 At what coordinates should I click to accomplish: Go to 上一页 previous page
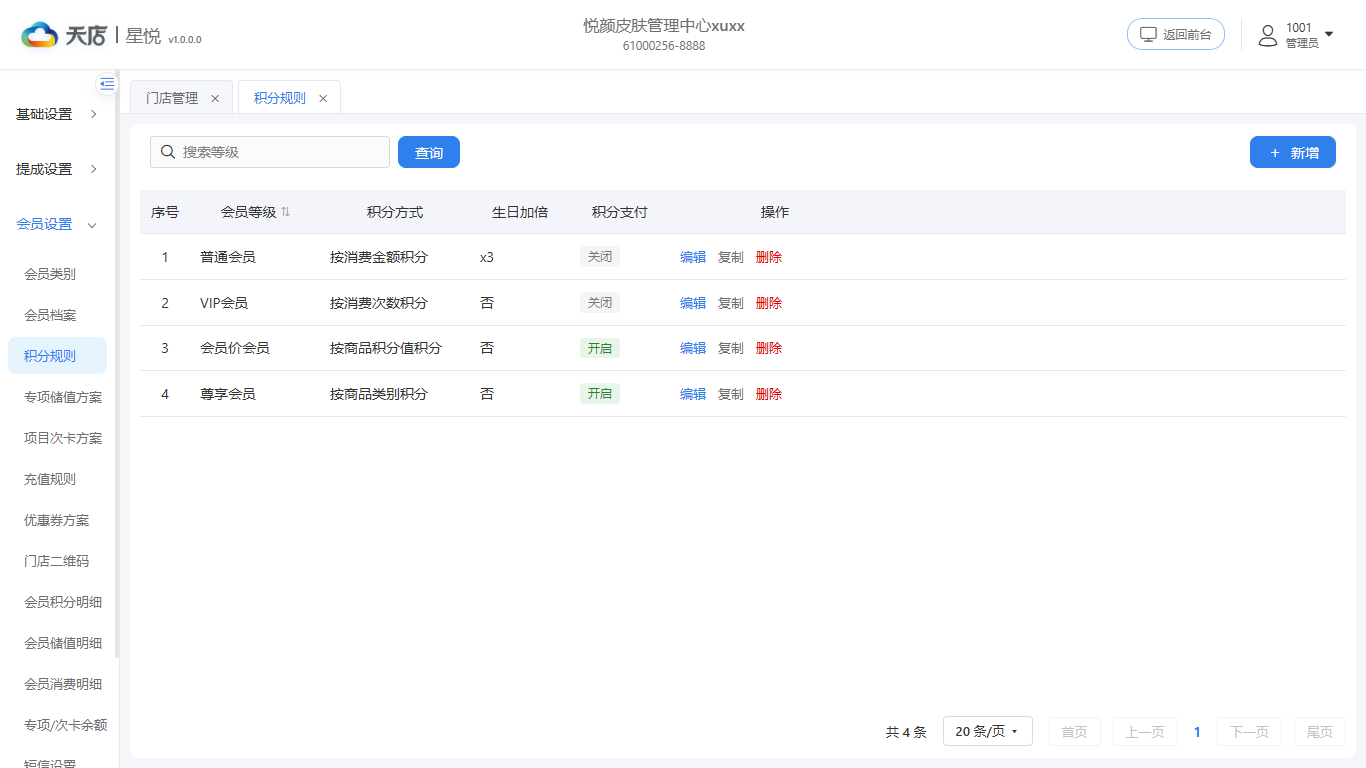[1145, 732]
